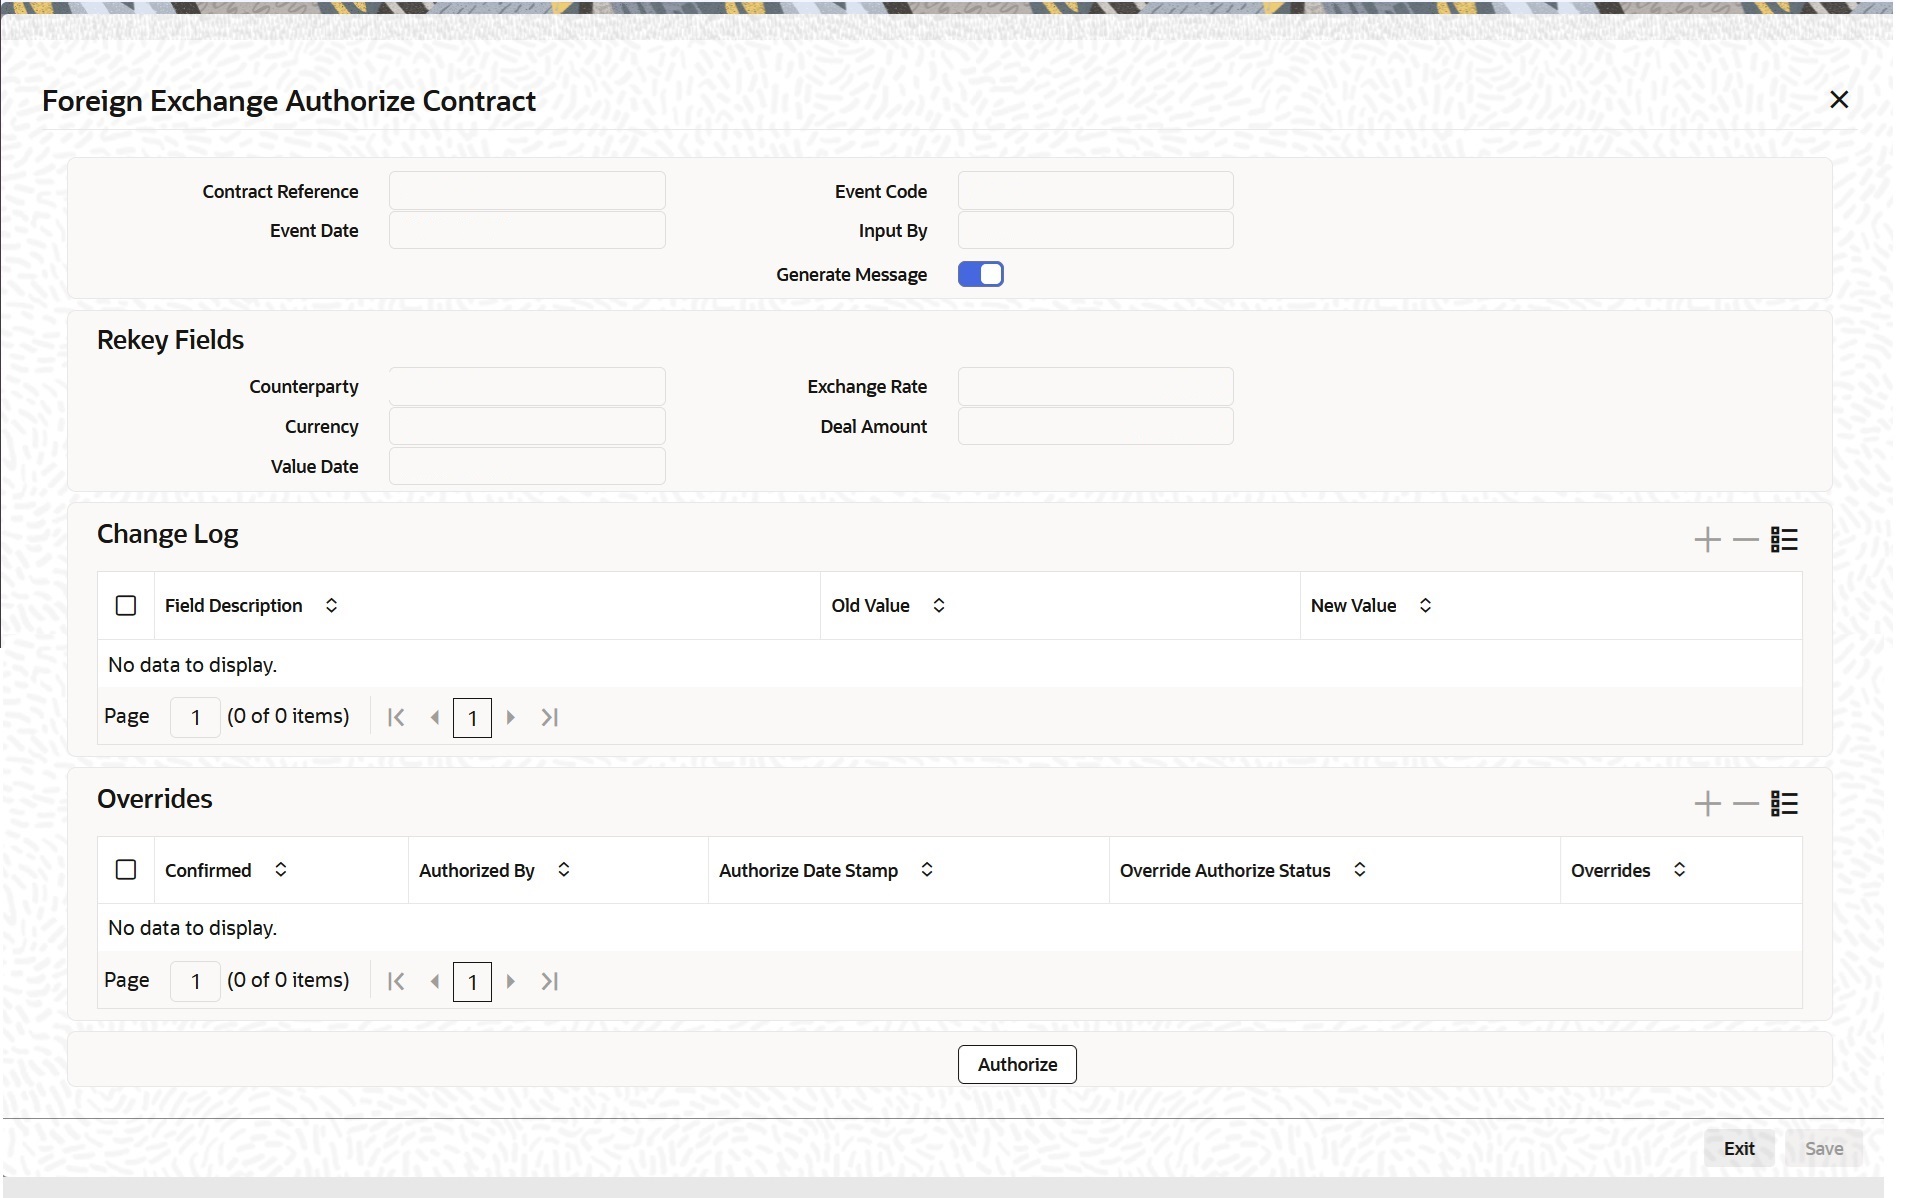Check select-all box in Change Log header
This screenshot has height=1198, width=1923.
pyautogui.click(x=126, y=606)
